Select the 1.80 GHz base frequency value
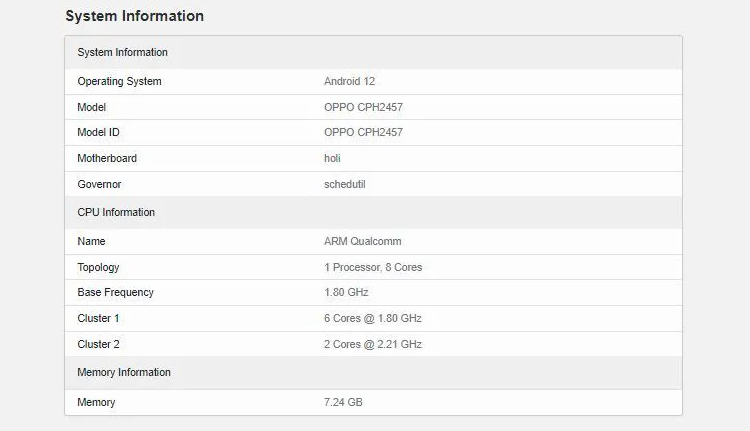 pos(346,292)
